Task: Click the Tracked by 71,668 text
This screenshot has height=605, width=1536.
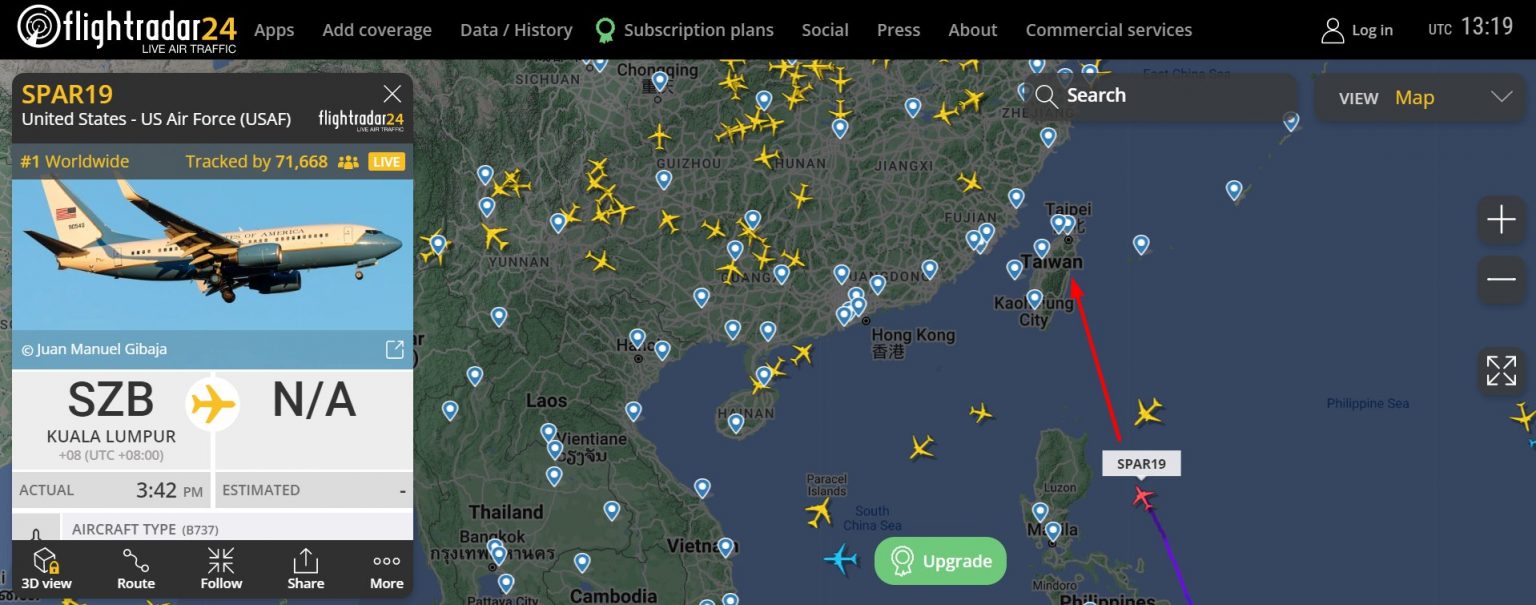Action: (x=256, y=161)
